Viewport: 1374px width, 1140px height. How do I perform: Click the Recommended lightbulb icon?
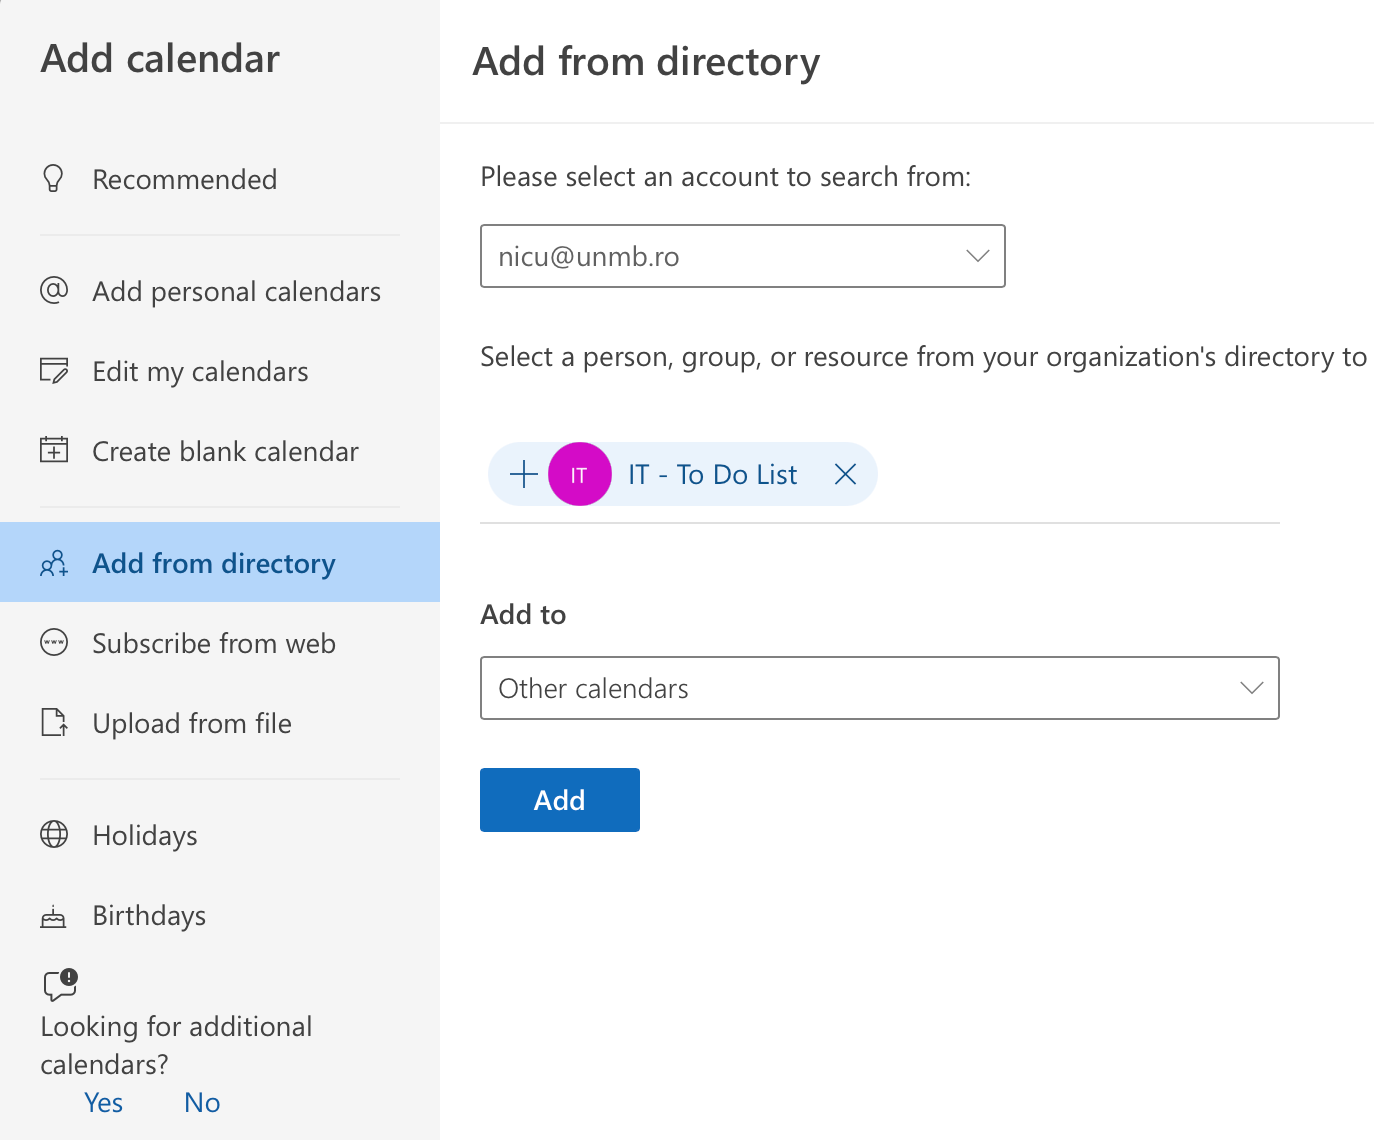click(x=54, y=179)
